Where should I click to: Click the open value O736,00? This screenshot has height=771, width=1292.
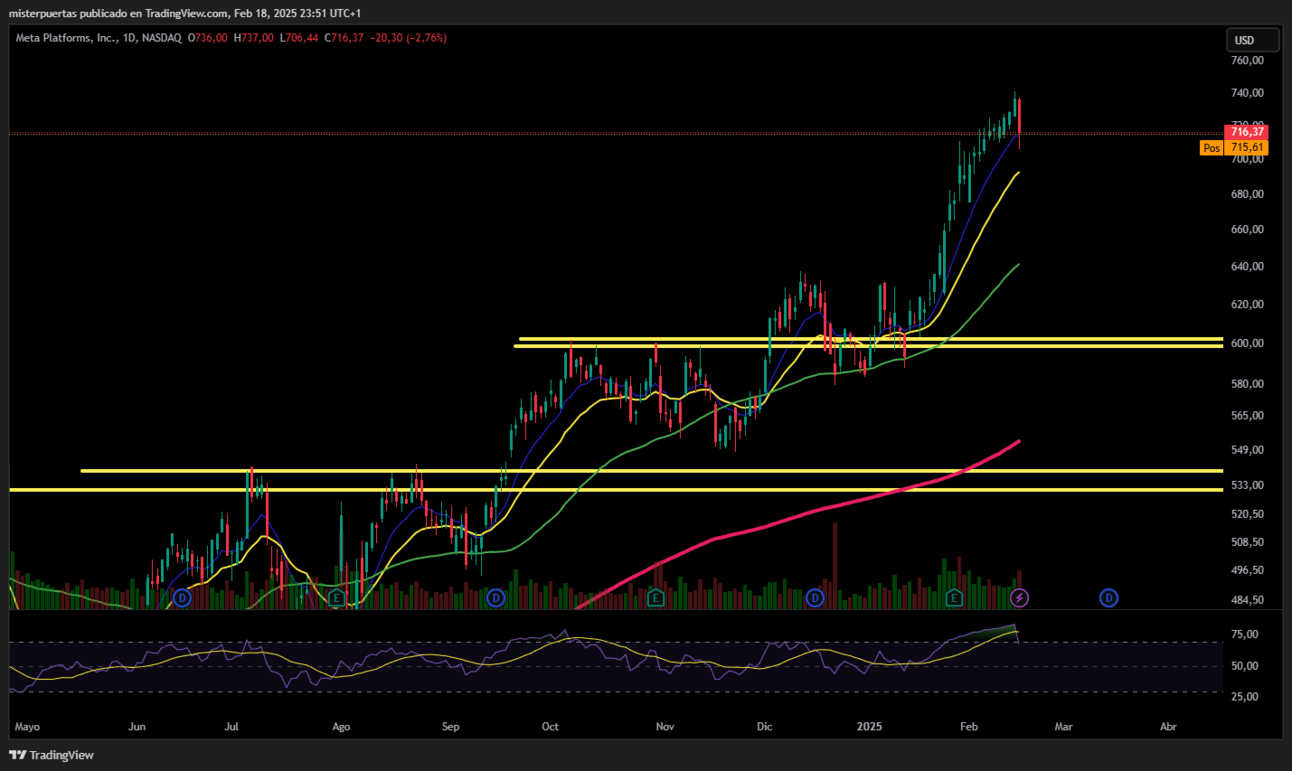coord(207,38)
